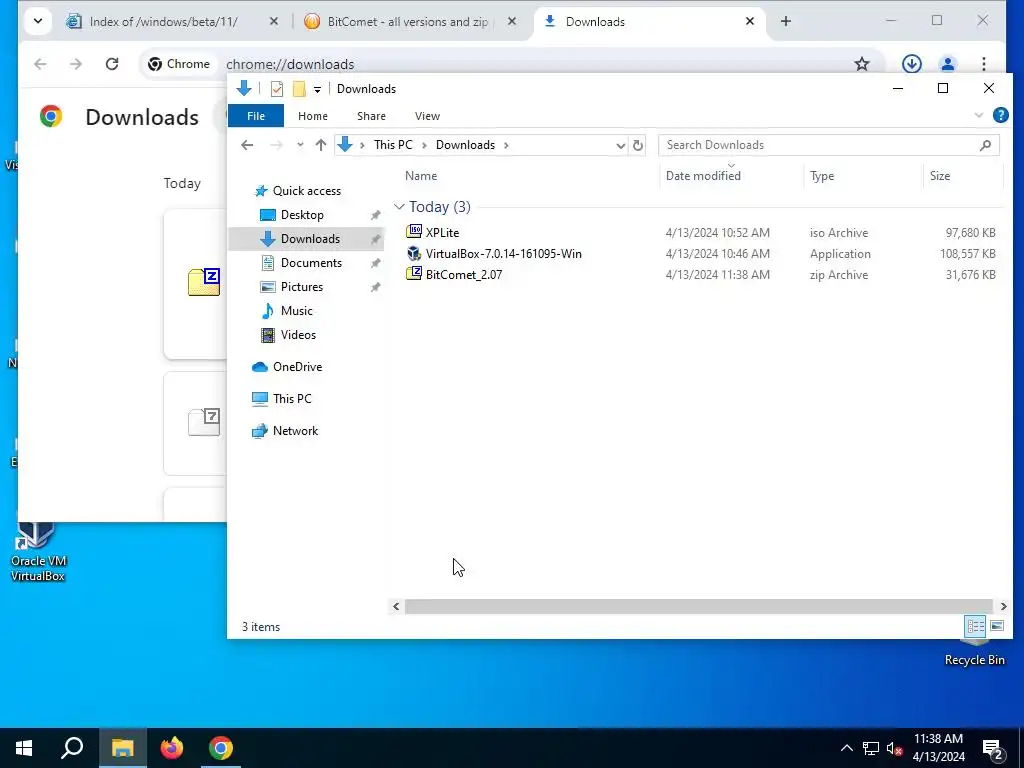1024x768 pixels.
Task: Click the muted volume tray icon
Action: click(x=895, y=748)
